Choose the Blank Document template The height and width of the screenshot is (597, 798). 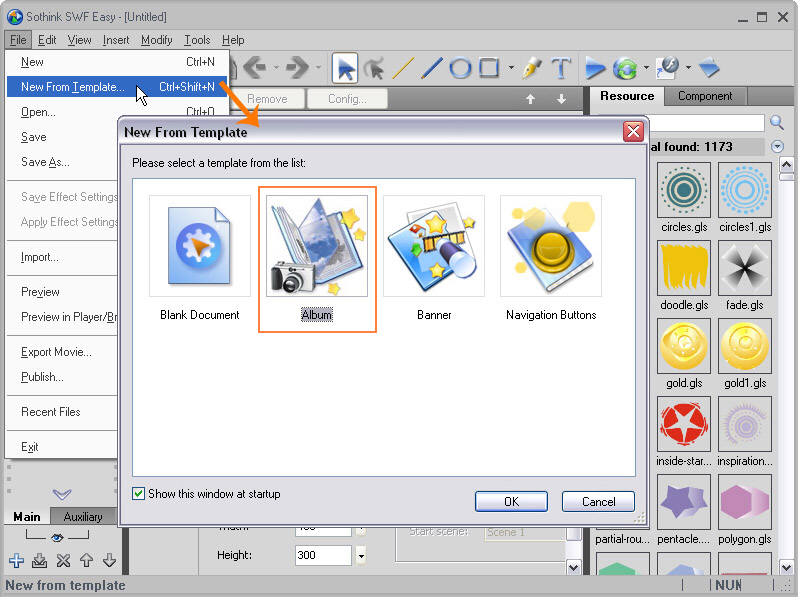coord(200,259)
